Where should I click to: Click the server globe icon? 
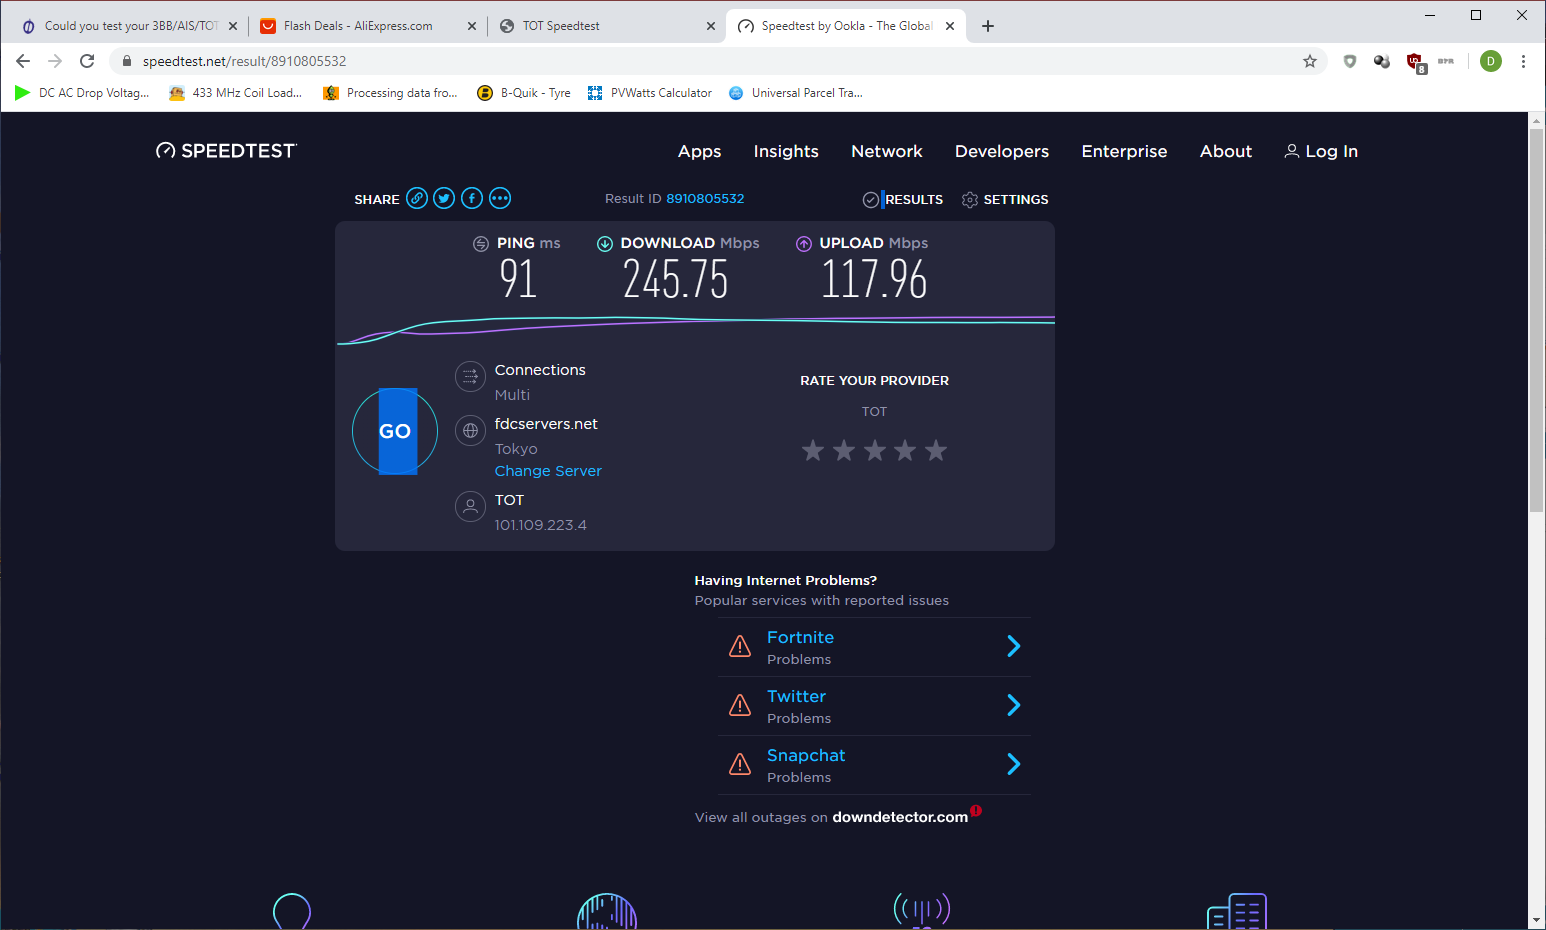point(470,431)
